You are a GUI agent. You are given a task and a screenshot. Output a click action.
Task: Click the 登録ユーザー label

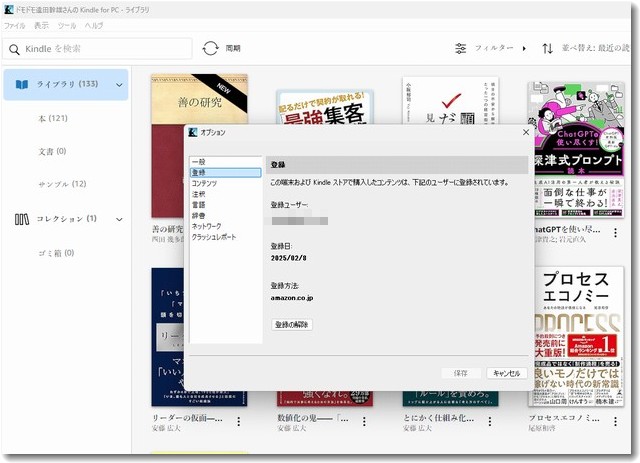point(289,205)
